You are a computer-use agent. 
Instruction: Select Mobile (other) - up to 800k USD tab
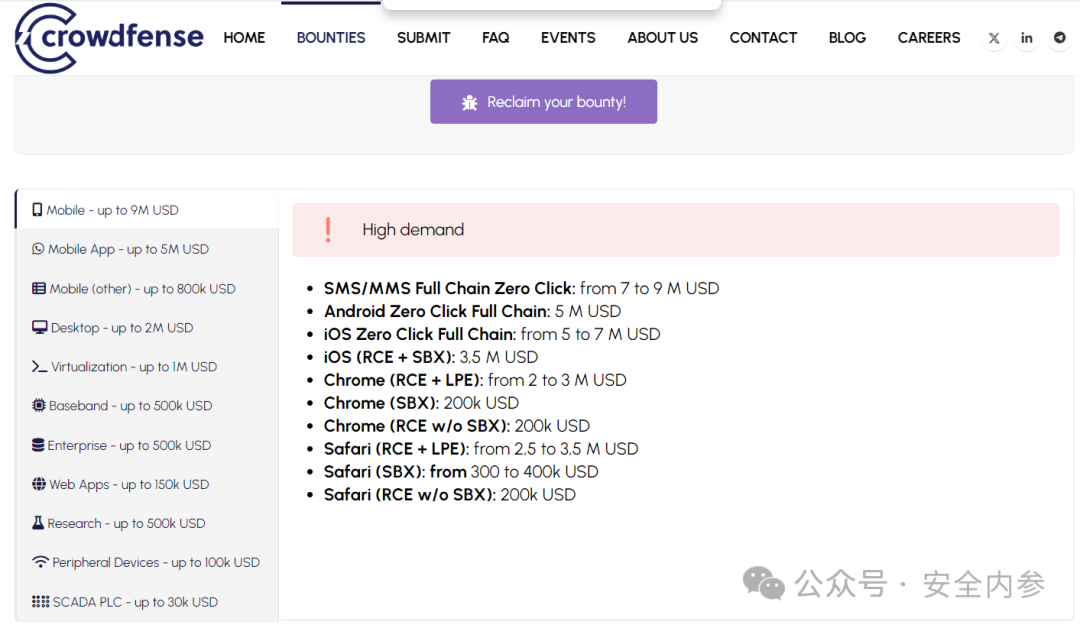[147, 288]
